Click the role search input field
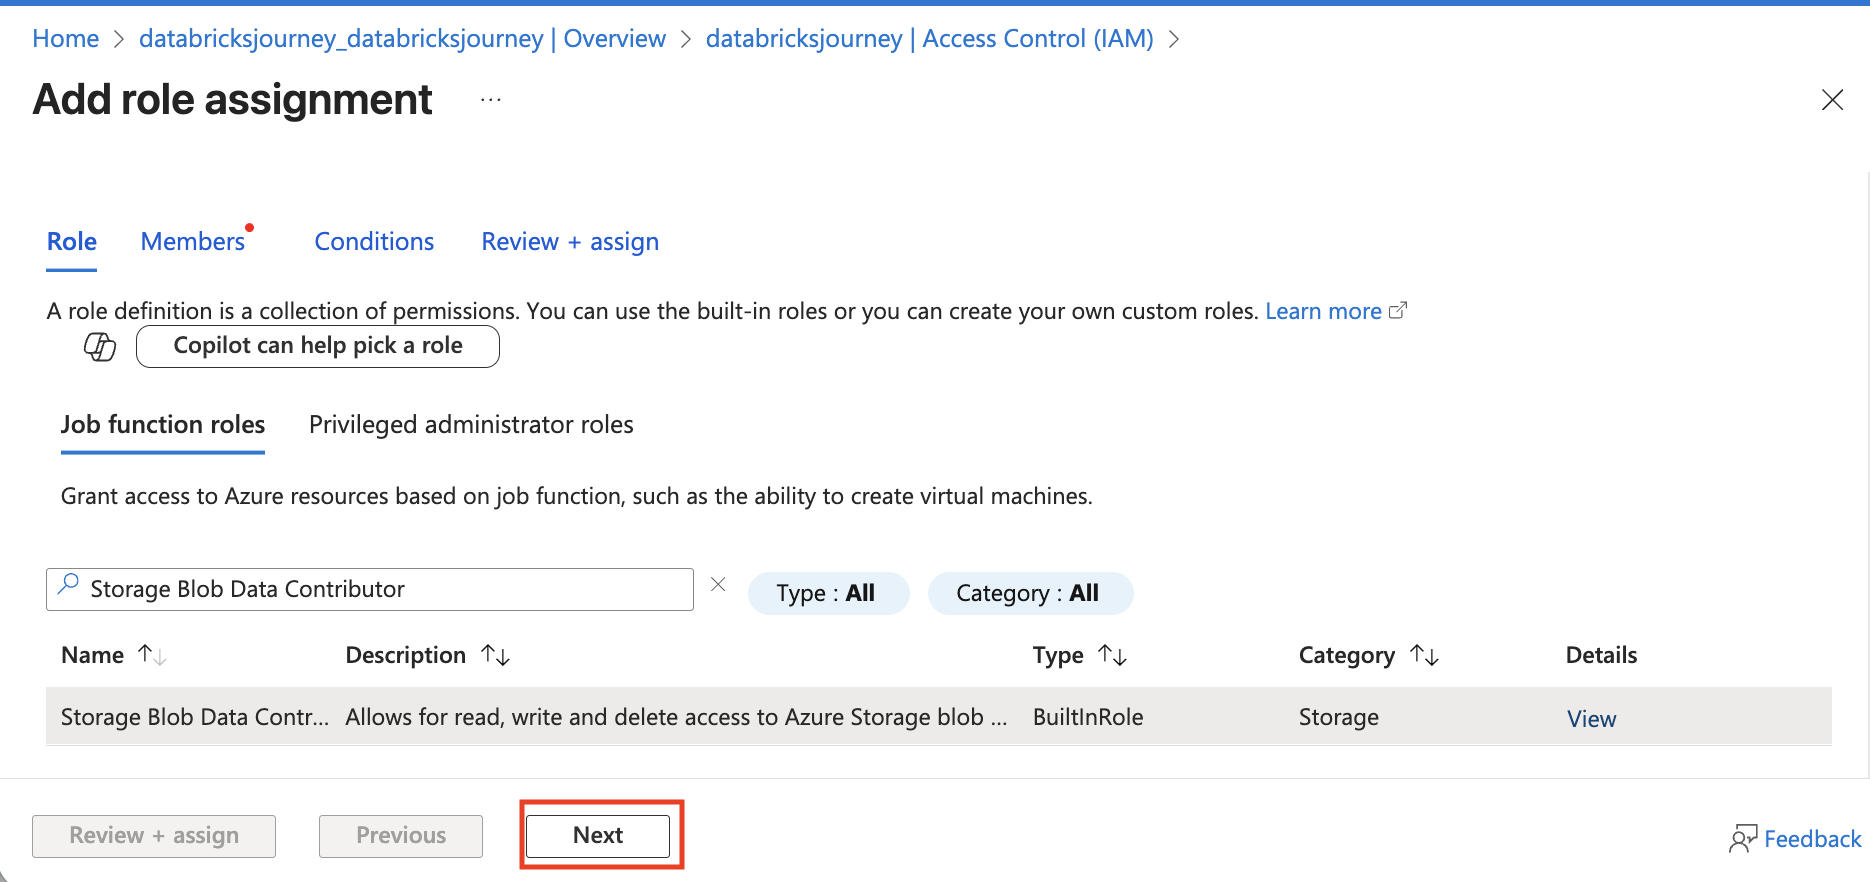 380,589
